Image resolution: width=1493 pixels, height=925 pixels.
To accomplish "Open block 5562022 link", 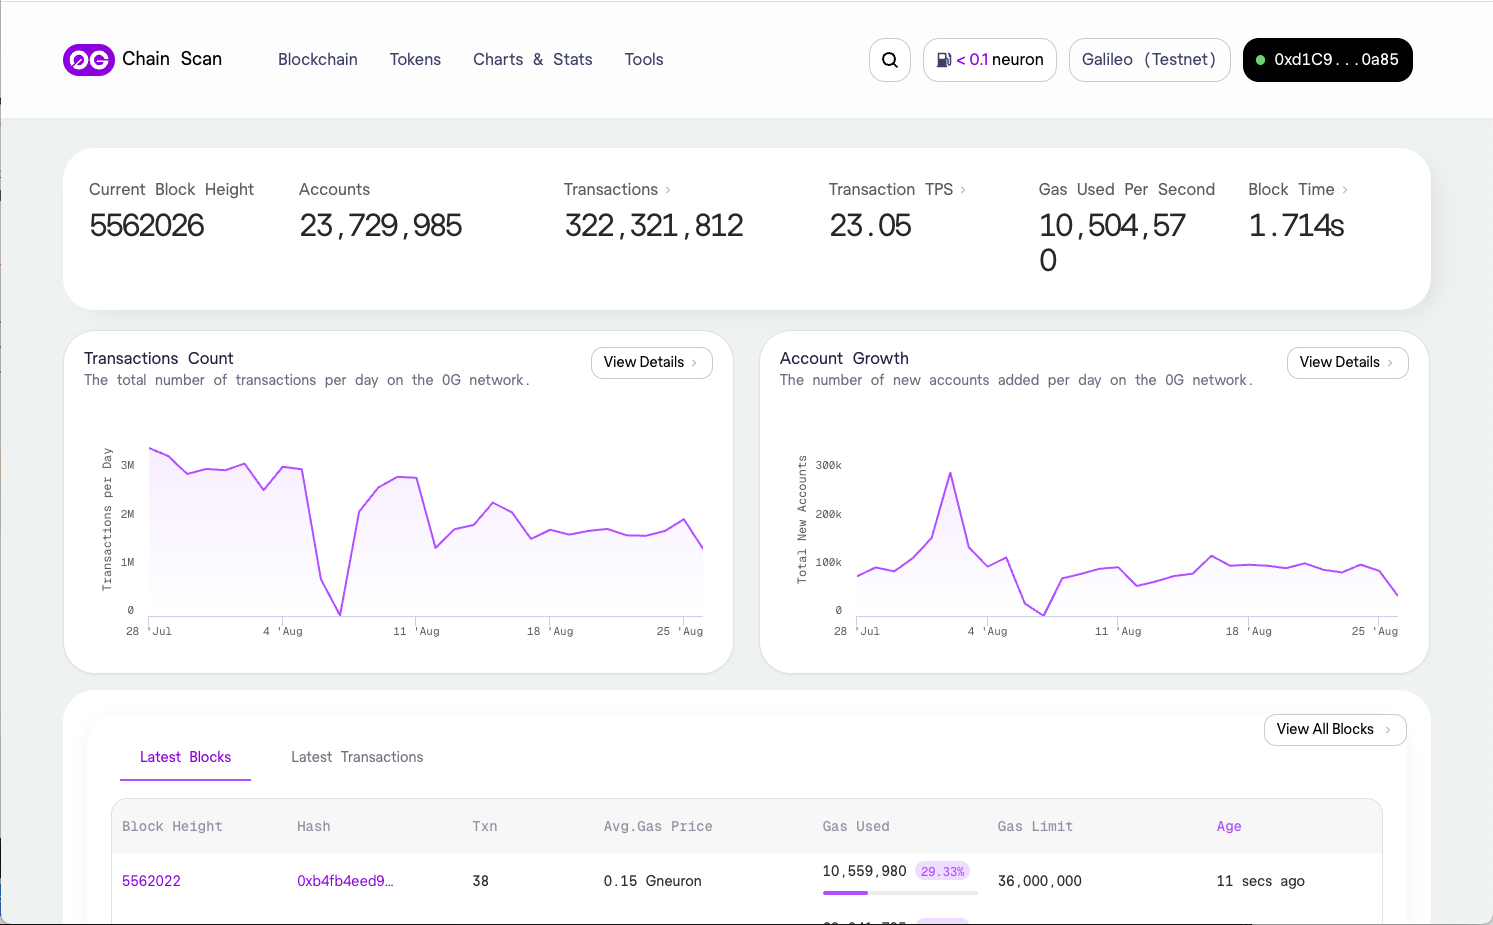I will coord(151,881).
